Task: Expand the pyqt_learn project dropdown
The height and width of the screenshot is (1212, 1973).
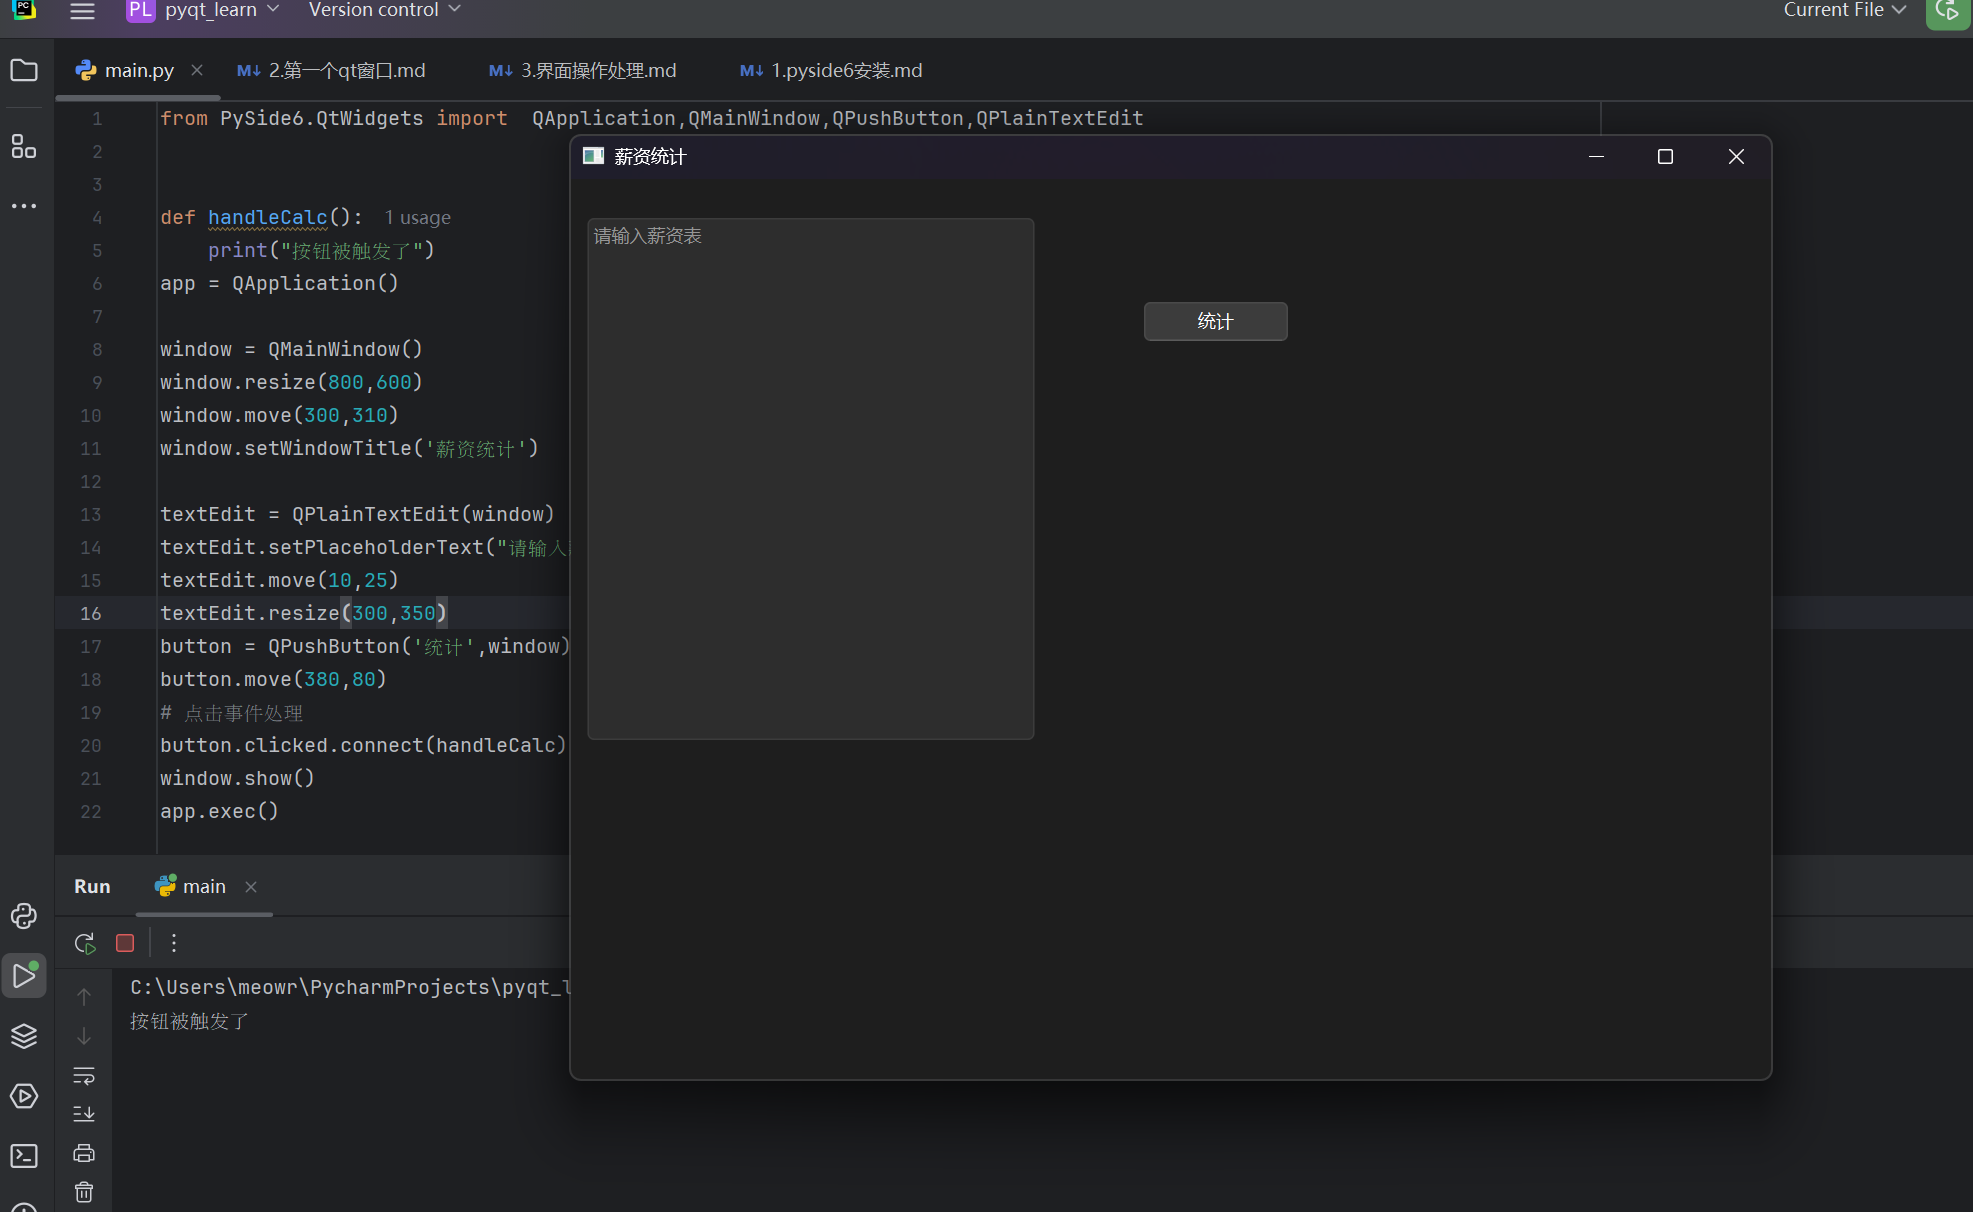Action: (x=210, y=10)
